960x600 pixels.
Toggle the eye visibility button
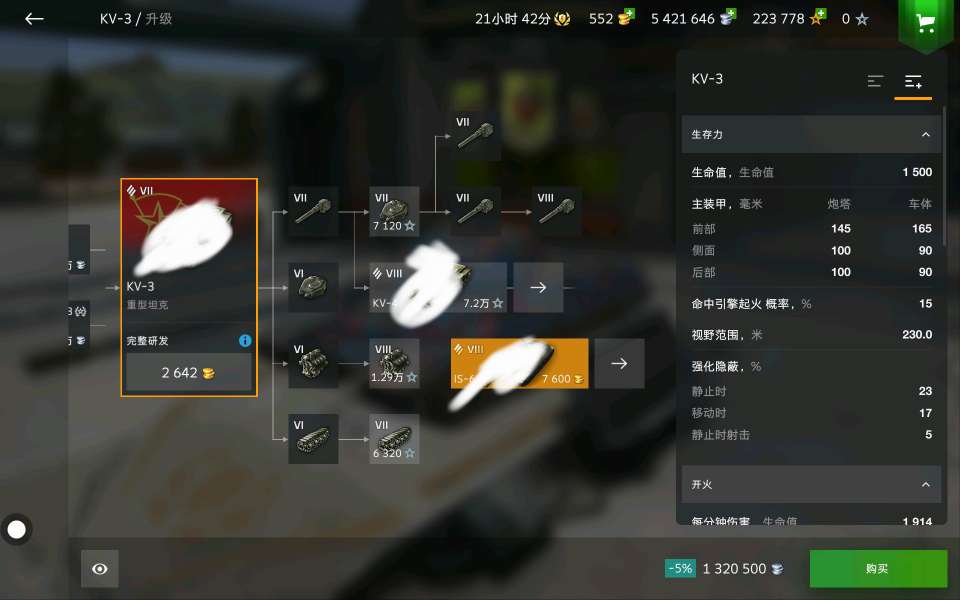tap(100, 569)
